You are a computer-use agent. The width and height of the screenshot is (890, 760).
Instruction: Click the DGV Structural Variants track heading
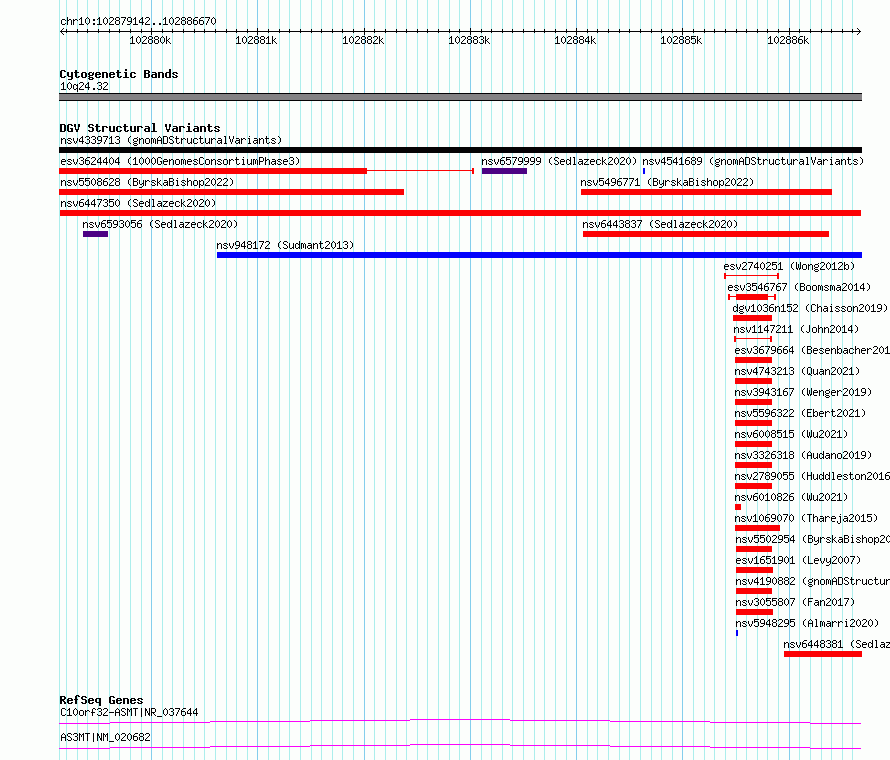140,128
